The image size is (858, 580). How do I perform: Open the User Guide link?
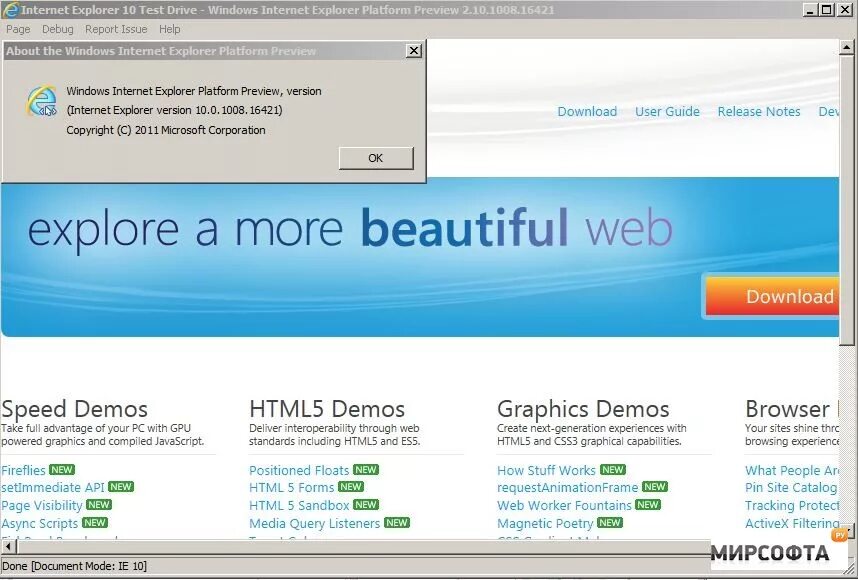pos(667,112)
